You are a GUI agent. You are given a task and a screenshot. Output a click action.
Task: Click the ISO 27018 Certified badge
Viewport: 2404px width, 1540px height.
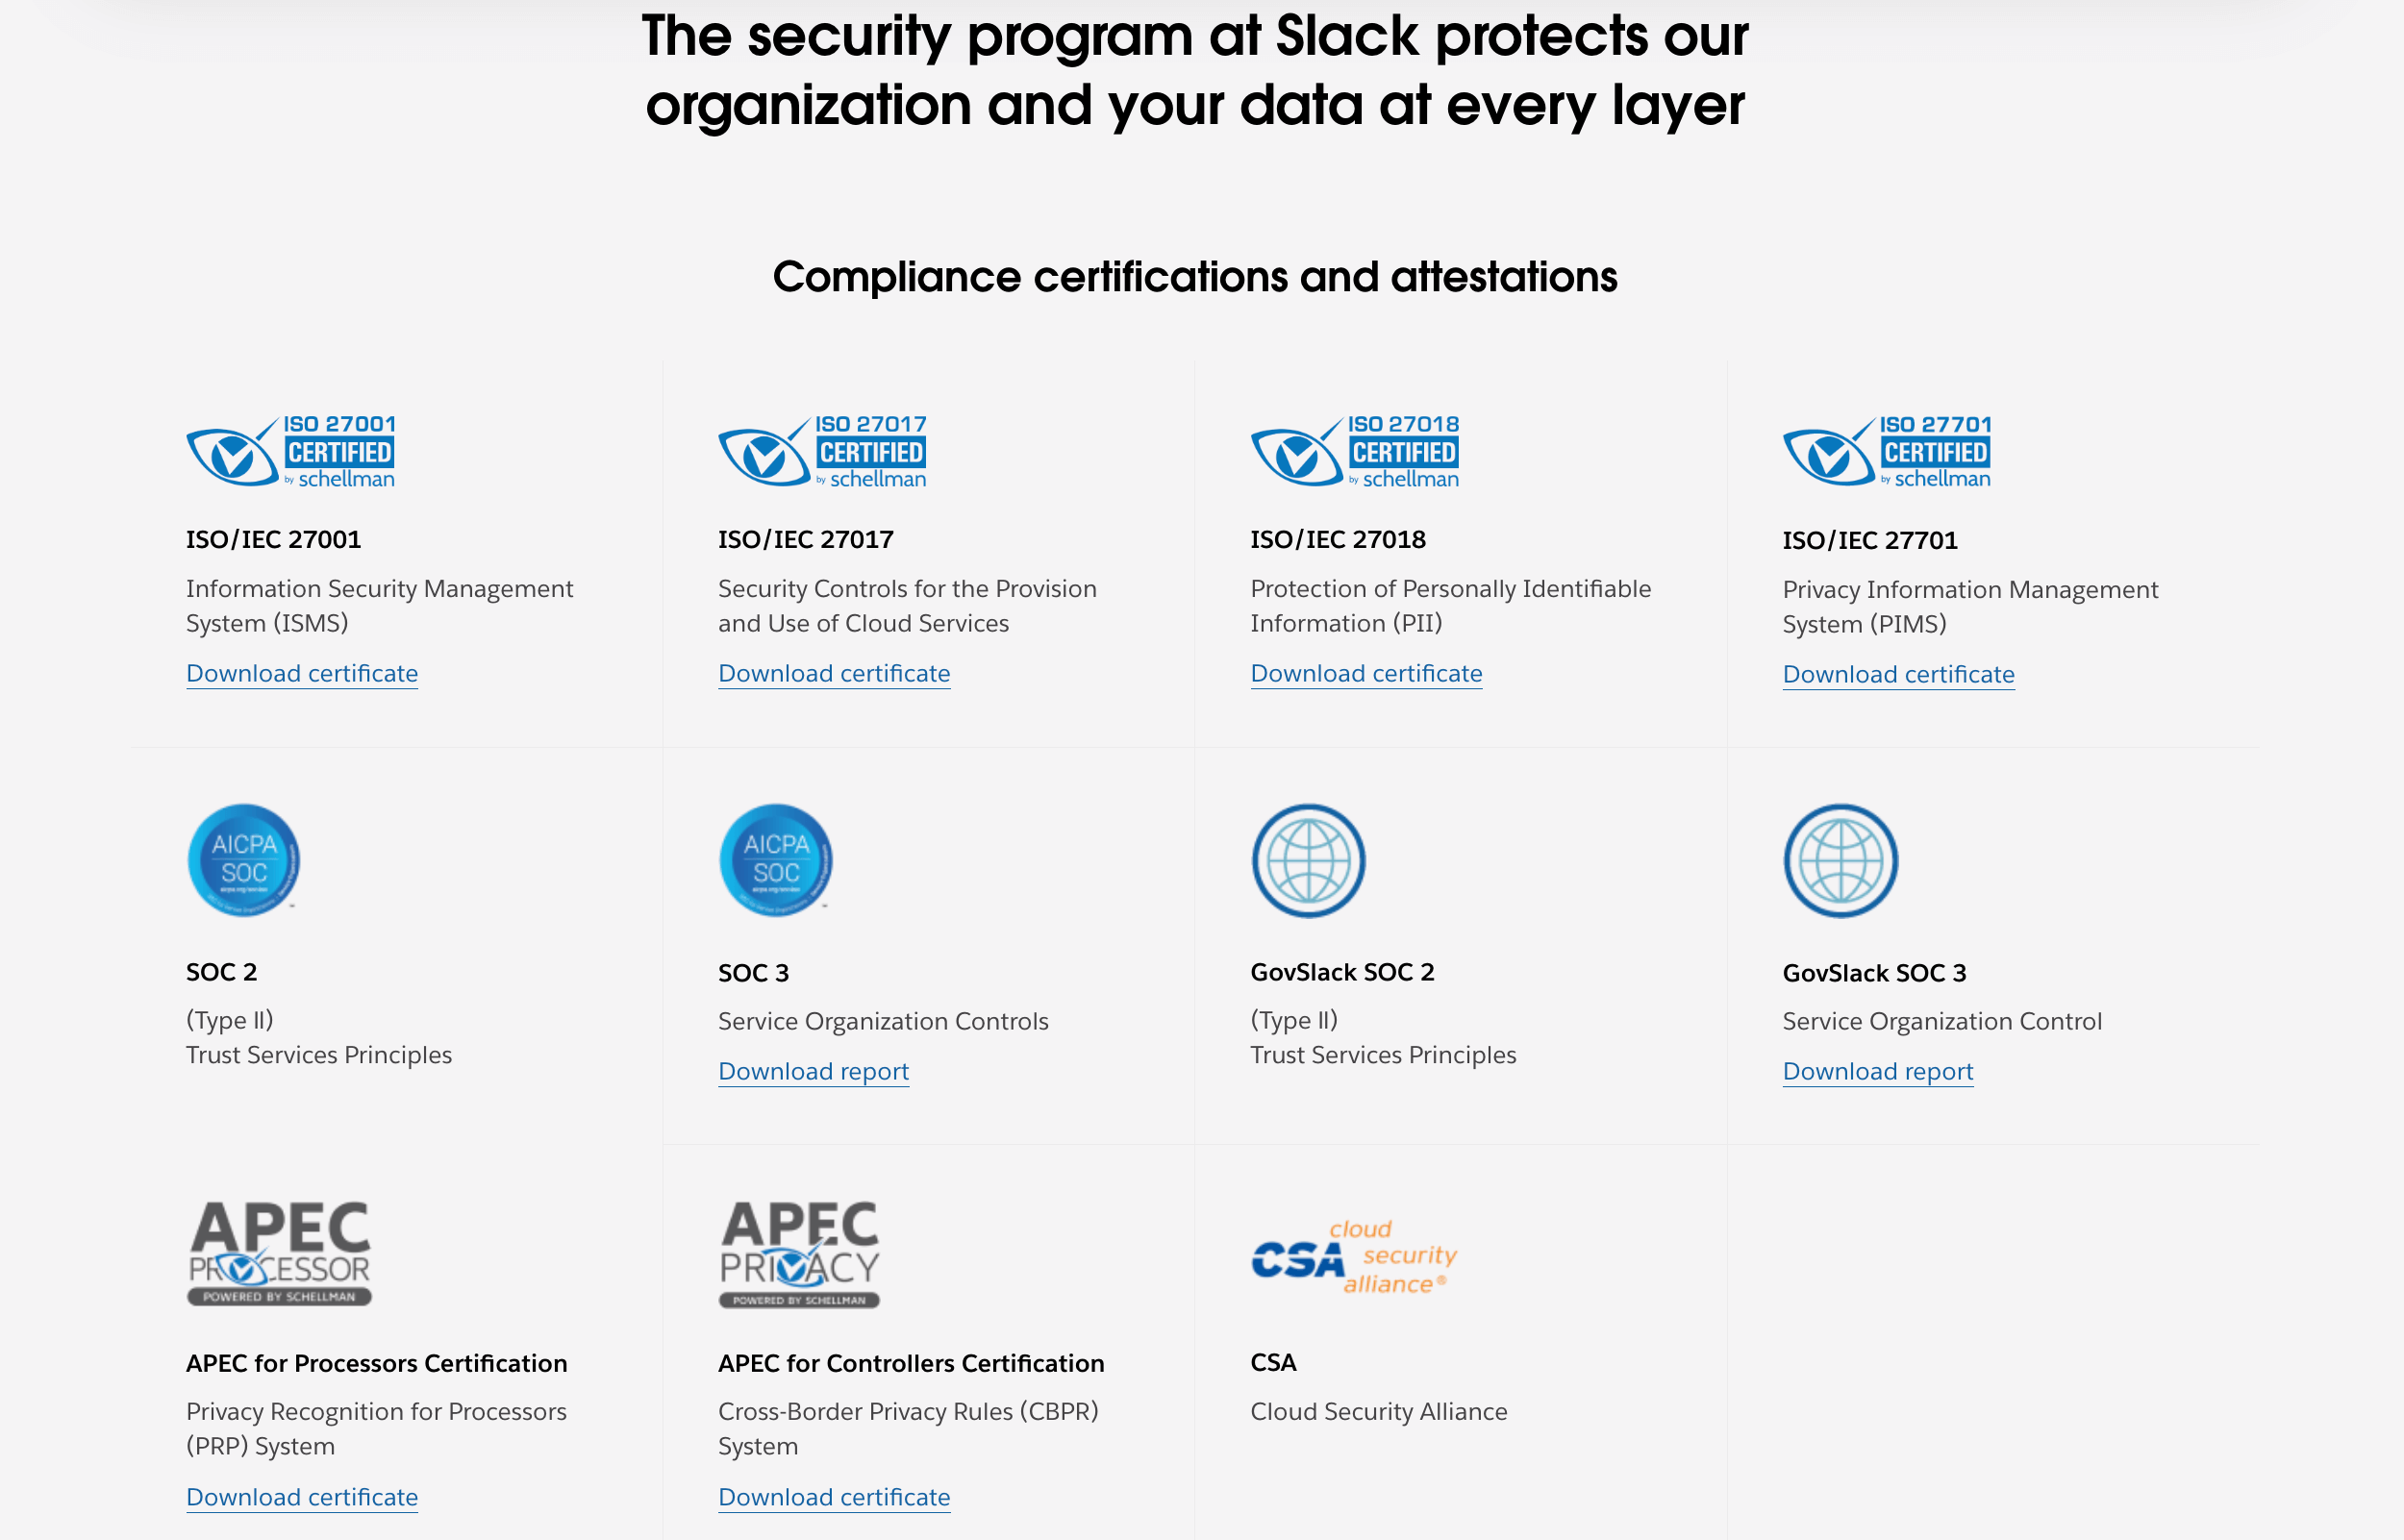(1354, 452)
